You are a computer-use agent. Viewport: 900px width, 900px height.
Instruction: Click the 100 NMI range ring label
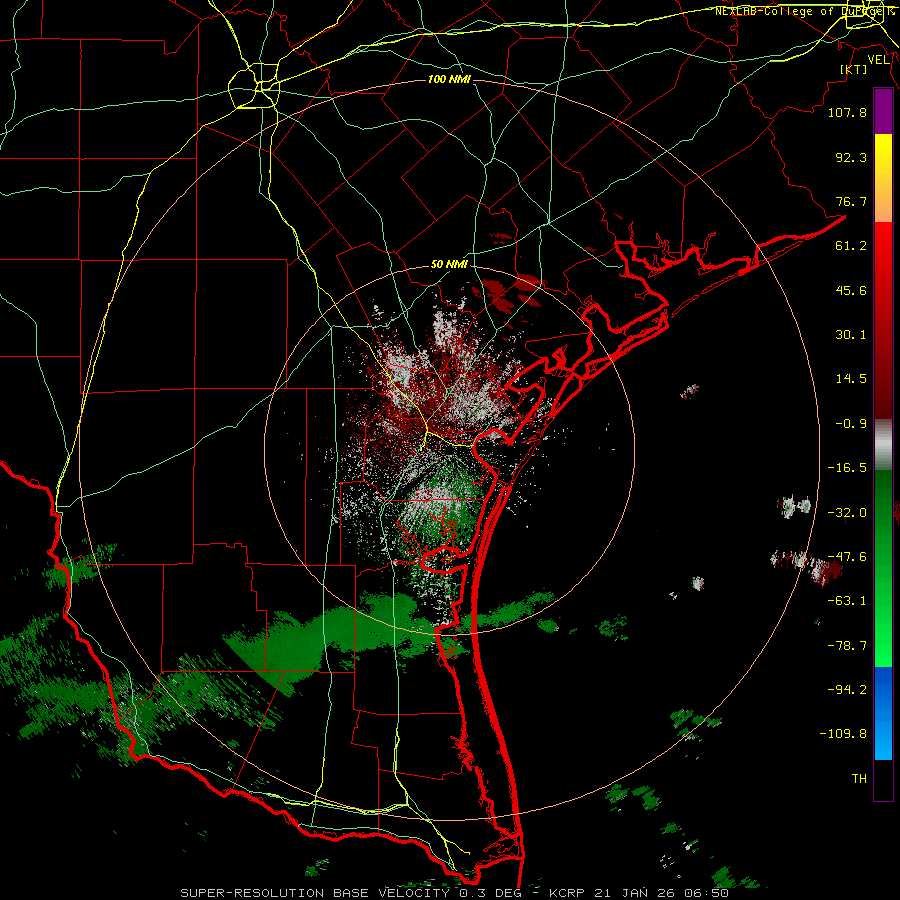(x=449, y=79)
